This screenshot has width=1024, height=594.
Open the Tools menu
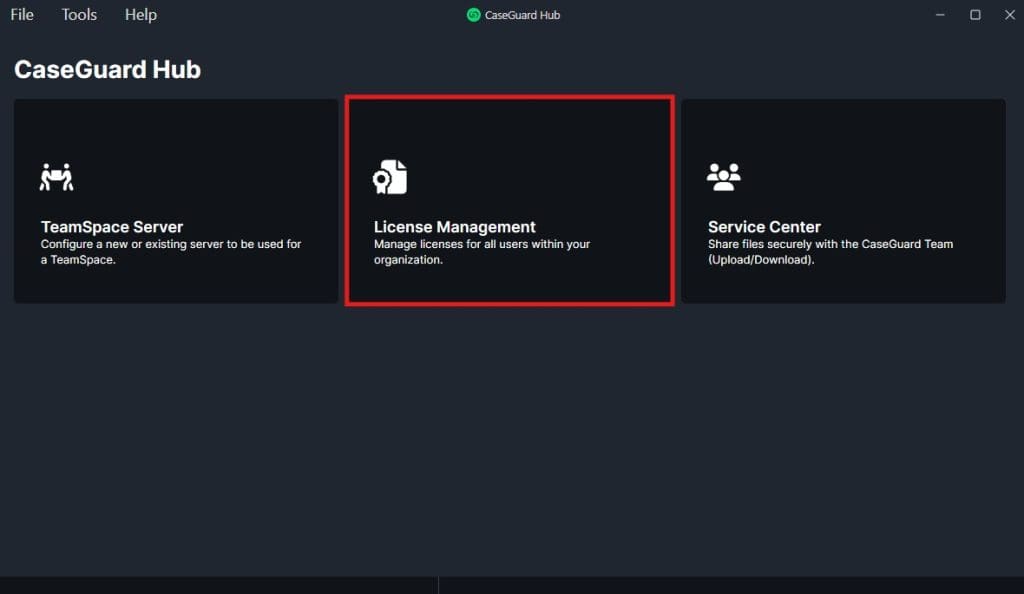click(79, 15)
